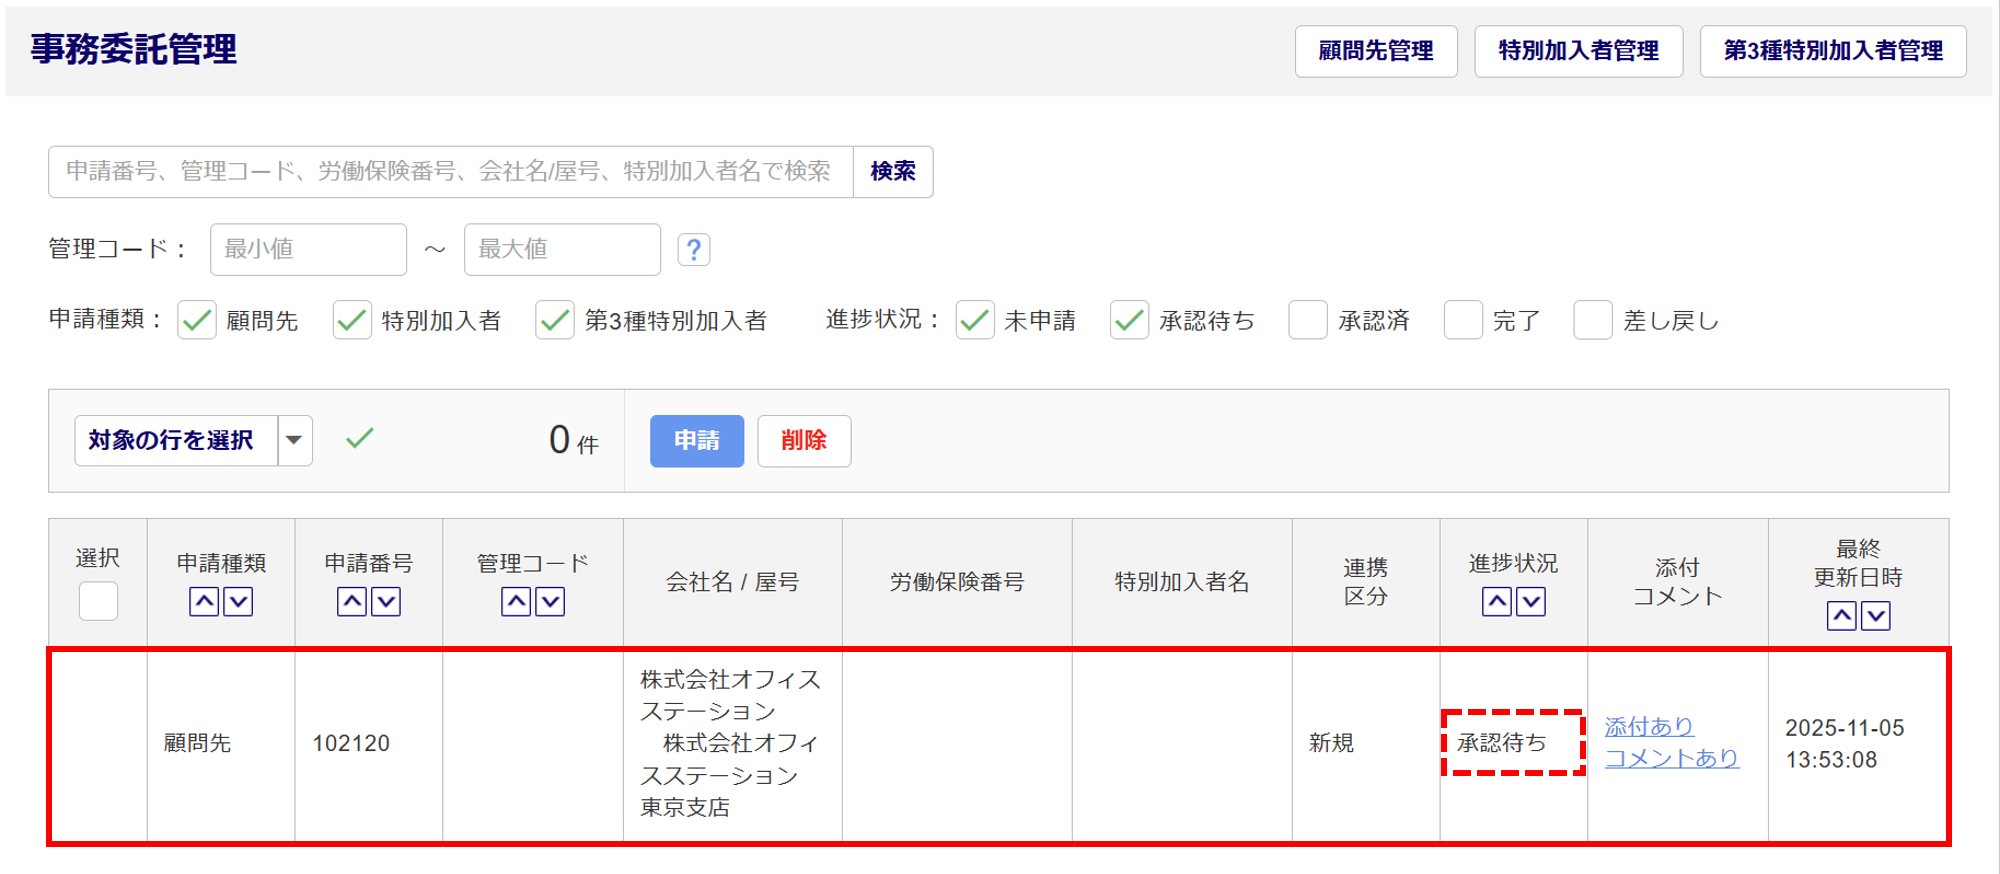Open 特別加入者管理 page
The height and width of the screenshot is (874, 2000).
coord(1578,51)
